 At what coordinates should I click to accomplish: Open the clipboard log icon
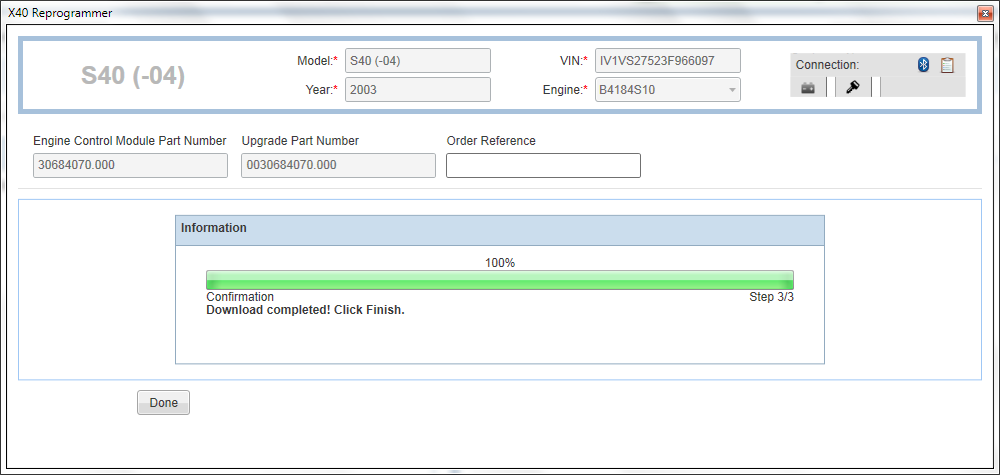pos(947,64)
